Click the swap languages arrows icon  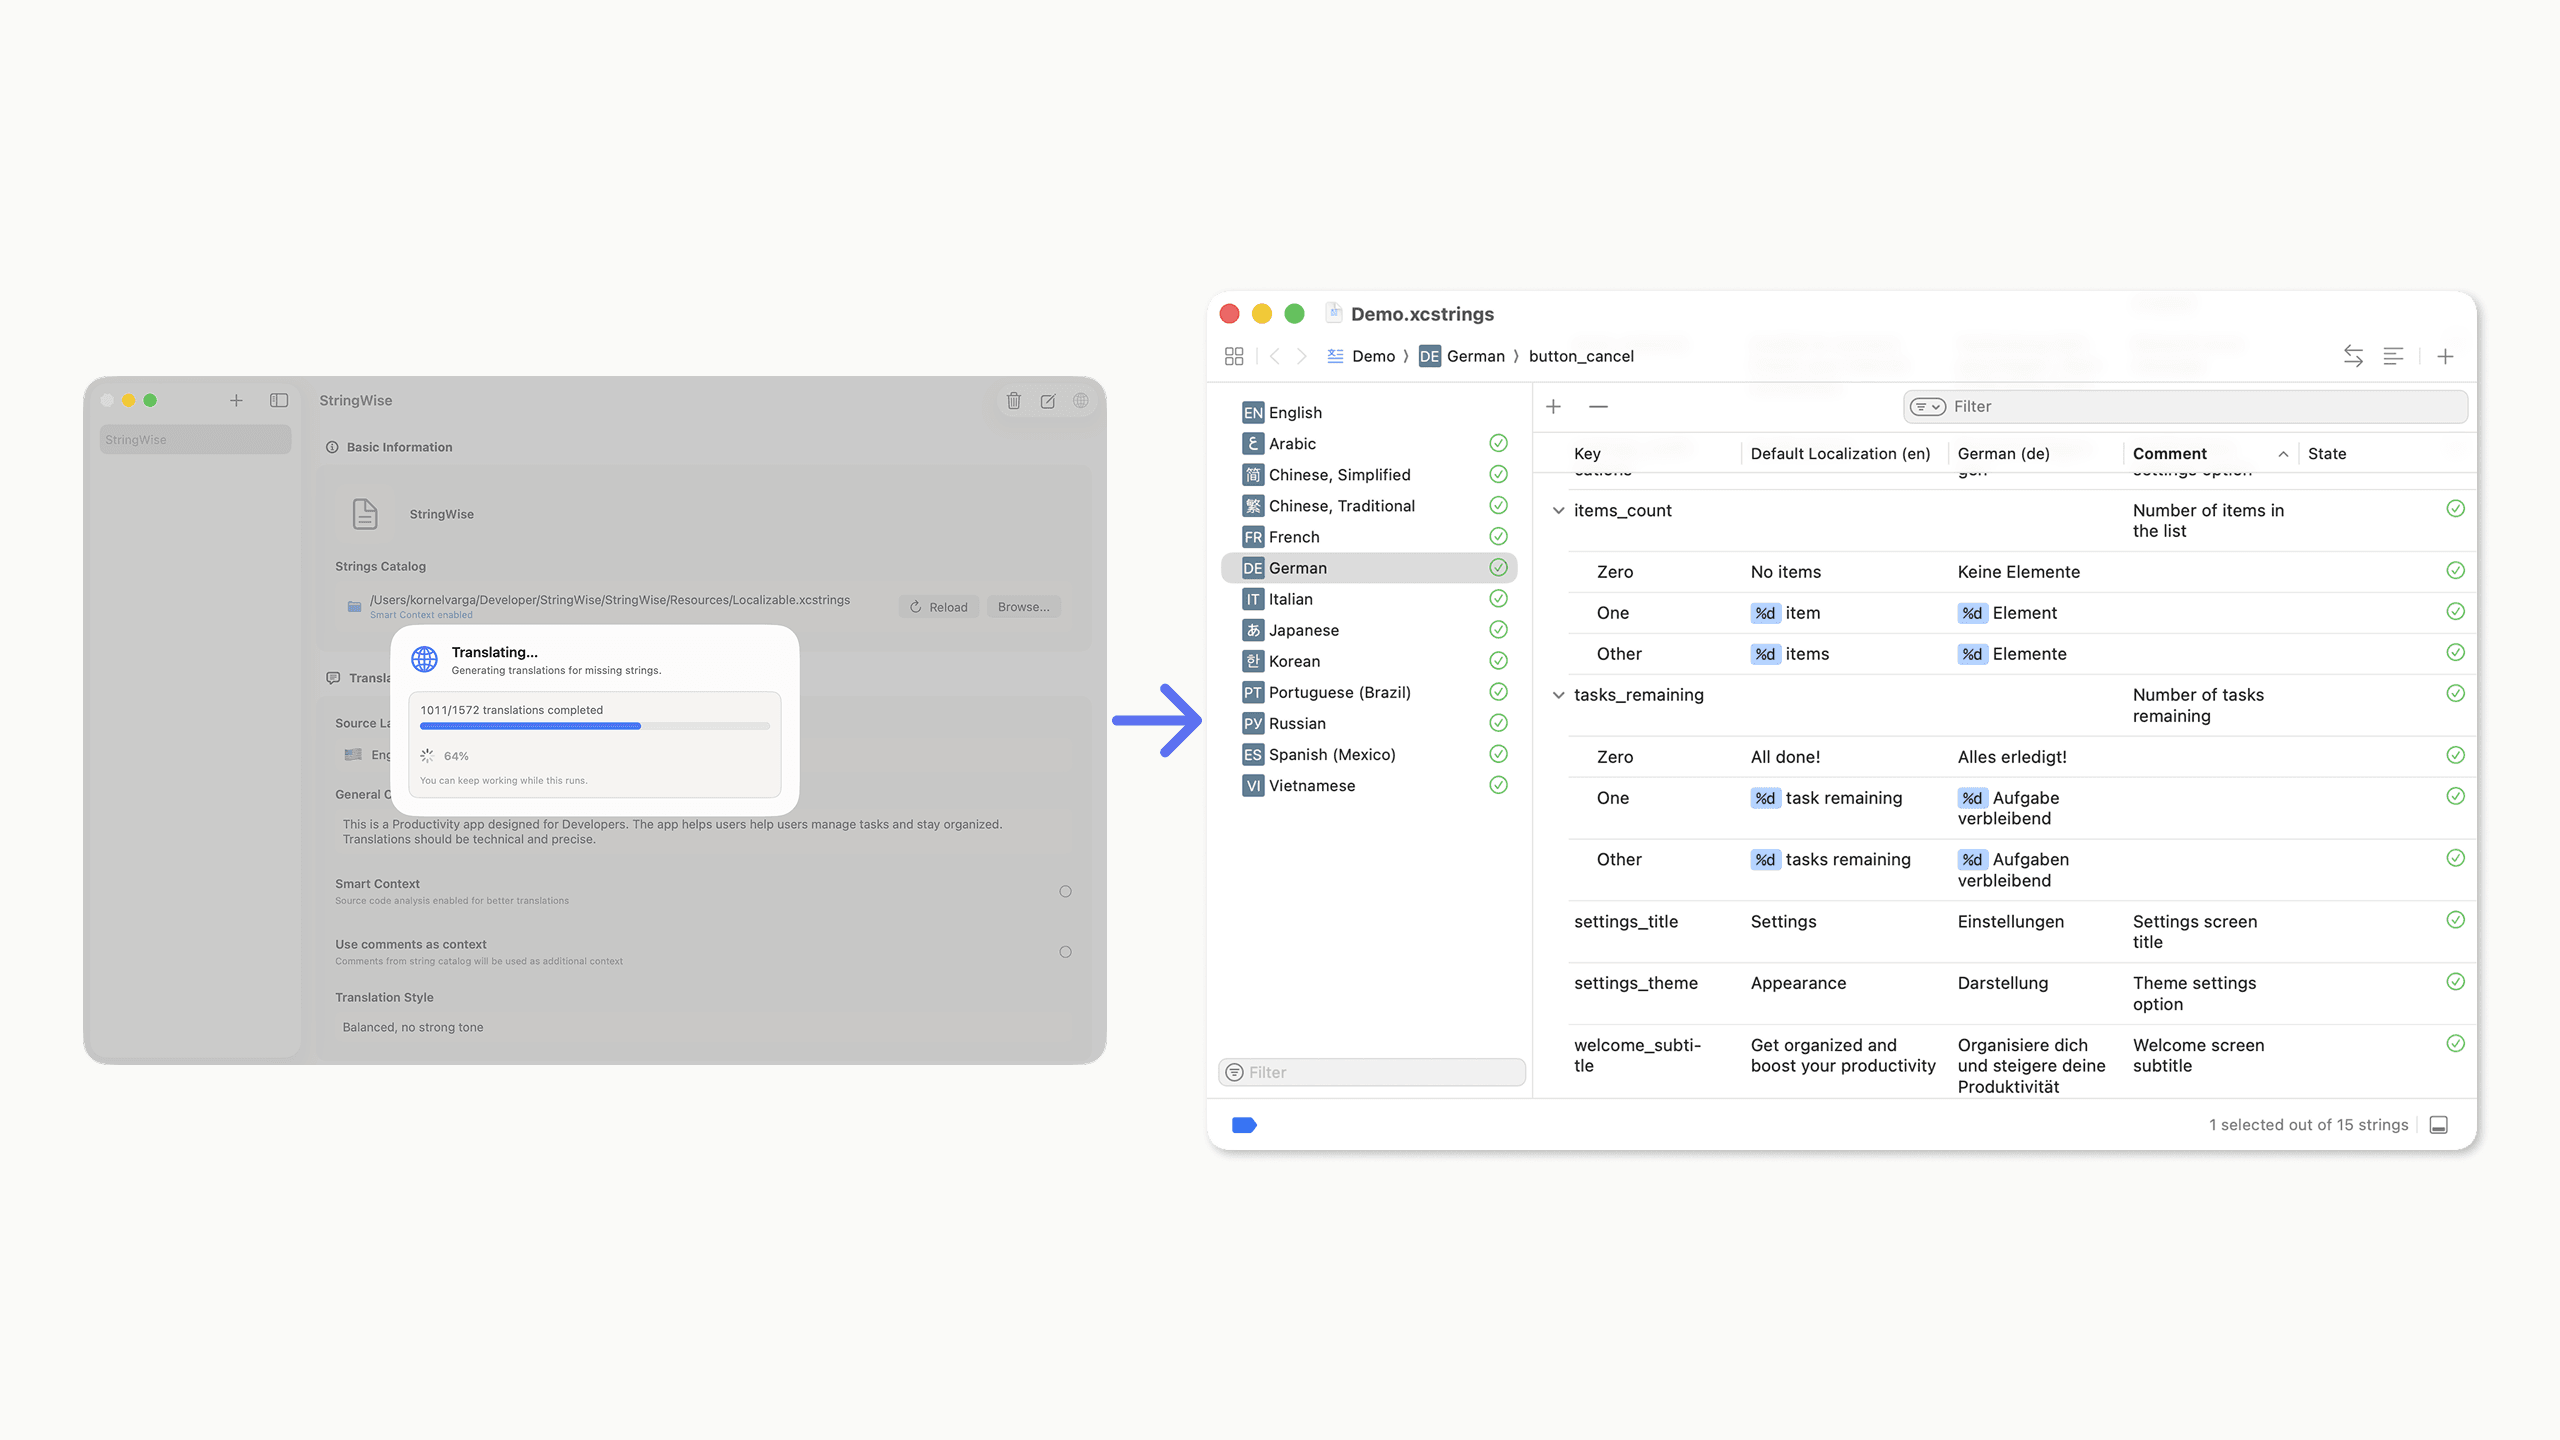2353,356
